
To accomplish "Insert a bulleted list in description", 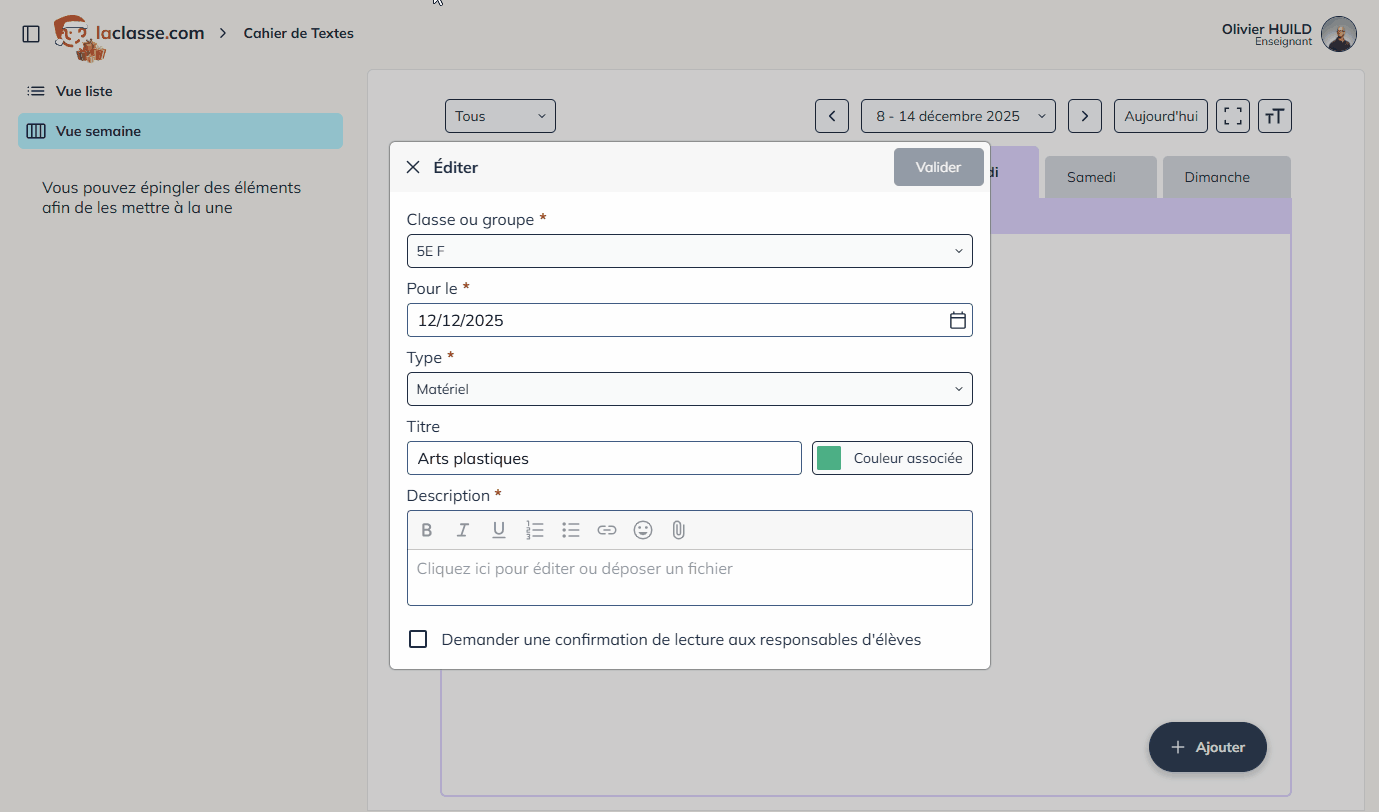I will tap(571, 530).
